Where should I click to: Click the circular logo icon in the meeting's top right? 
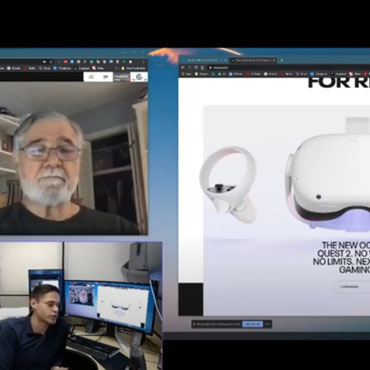point(139,77)
